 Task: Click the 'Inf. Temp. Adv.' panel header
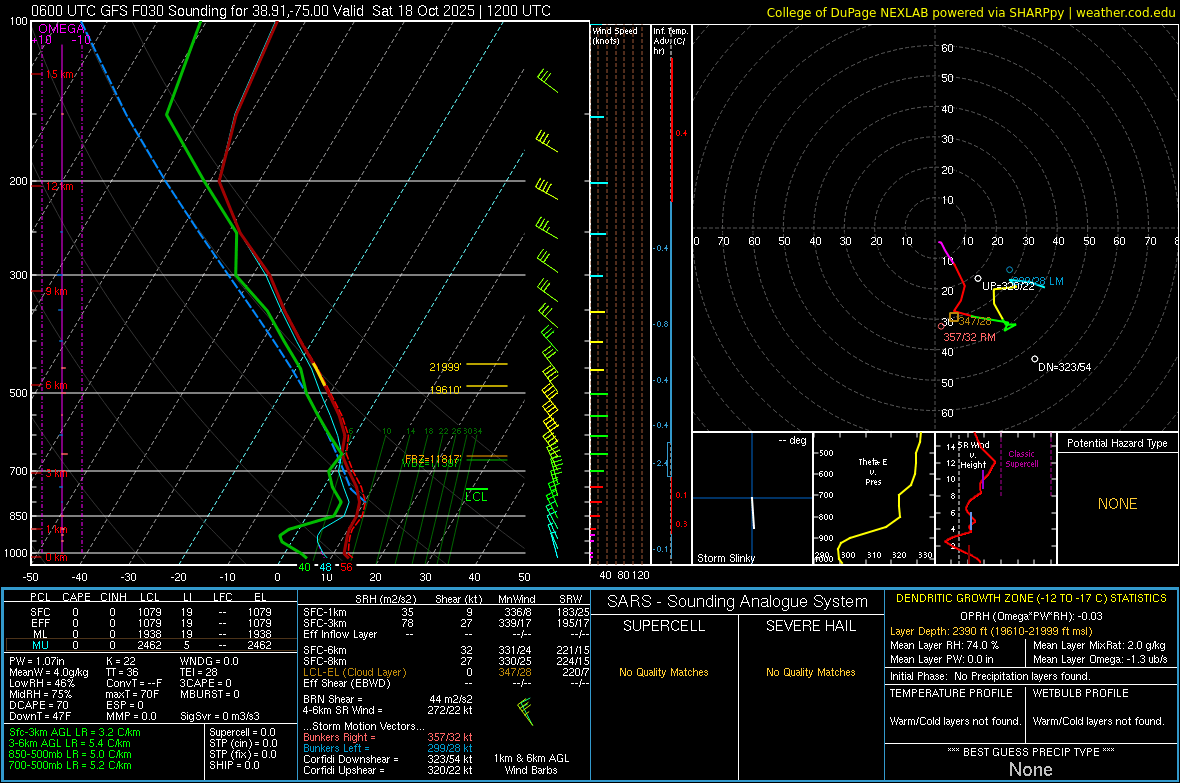(670, 41)
